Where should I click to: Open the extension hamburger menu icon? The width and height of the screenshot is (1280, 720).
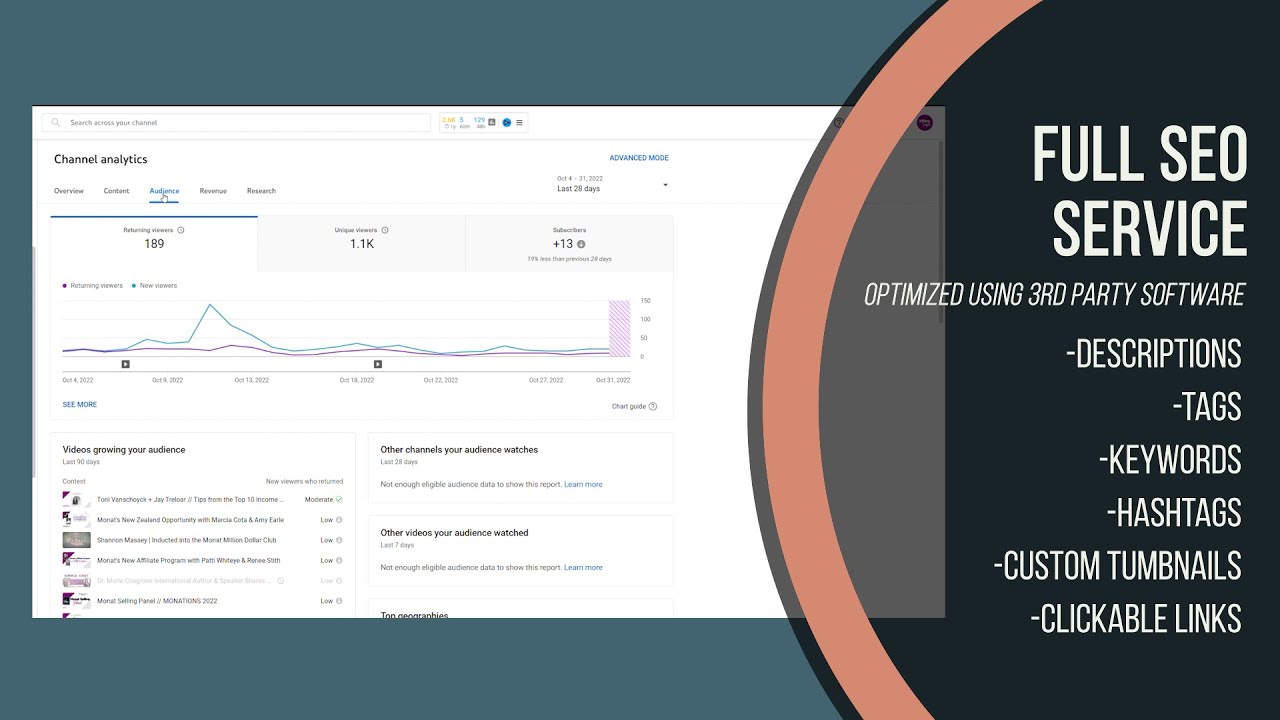coord(519,123)
